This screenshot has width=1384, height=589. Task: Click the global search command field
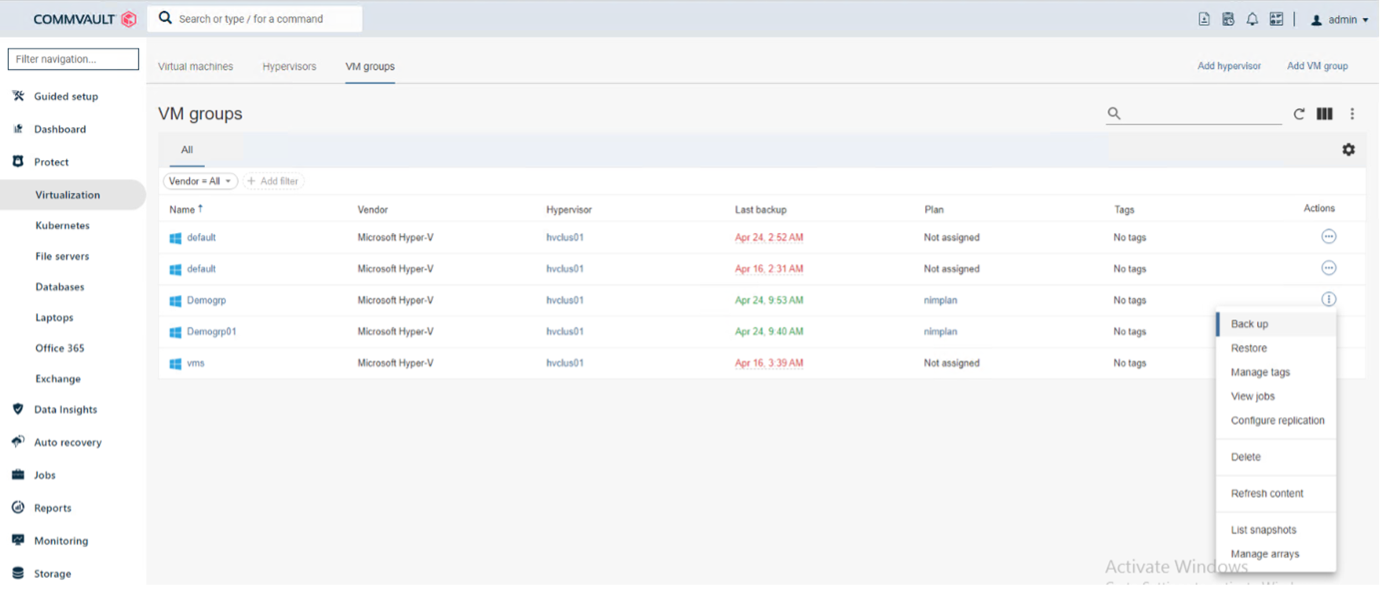click(x=255, y=18)
